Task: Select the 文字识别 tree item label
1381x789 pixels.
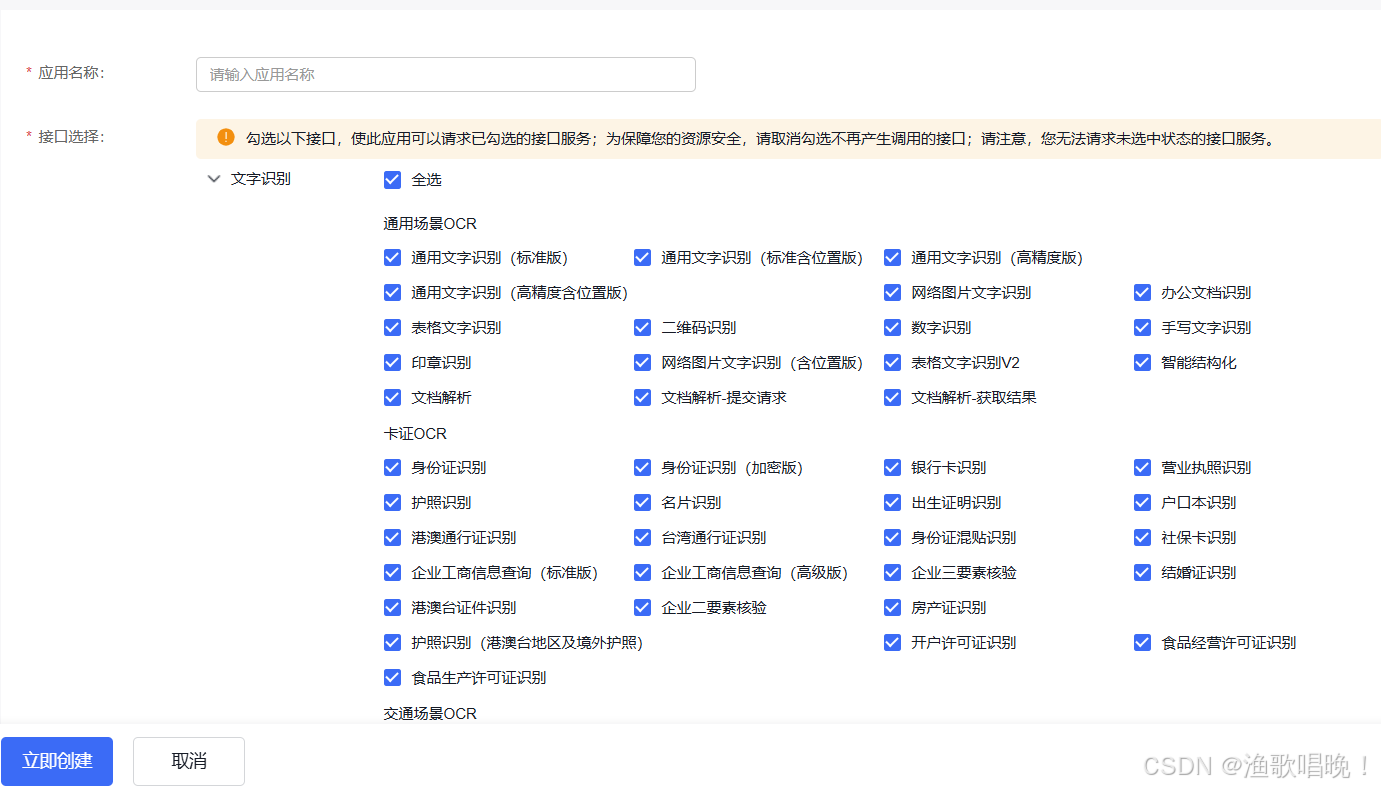Action: coord(261,179)
